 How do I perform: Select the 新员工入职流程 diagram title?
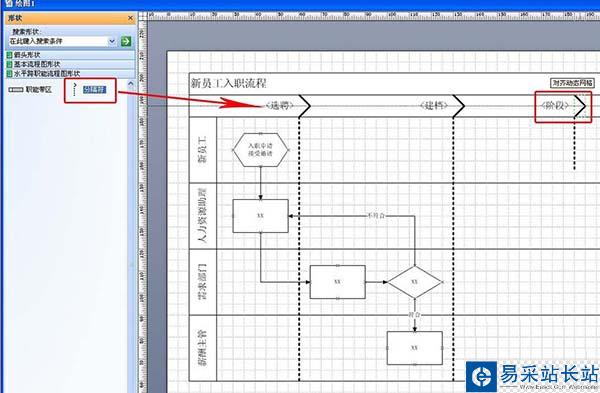click(x=228, y=83)
